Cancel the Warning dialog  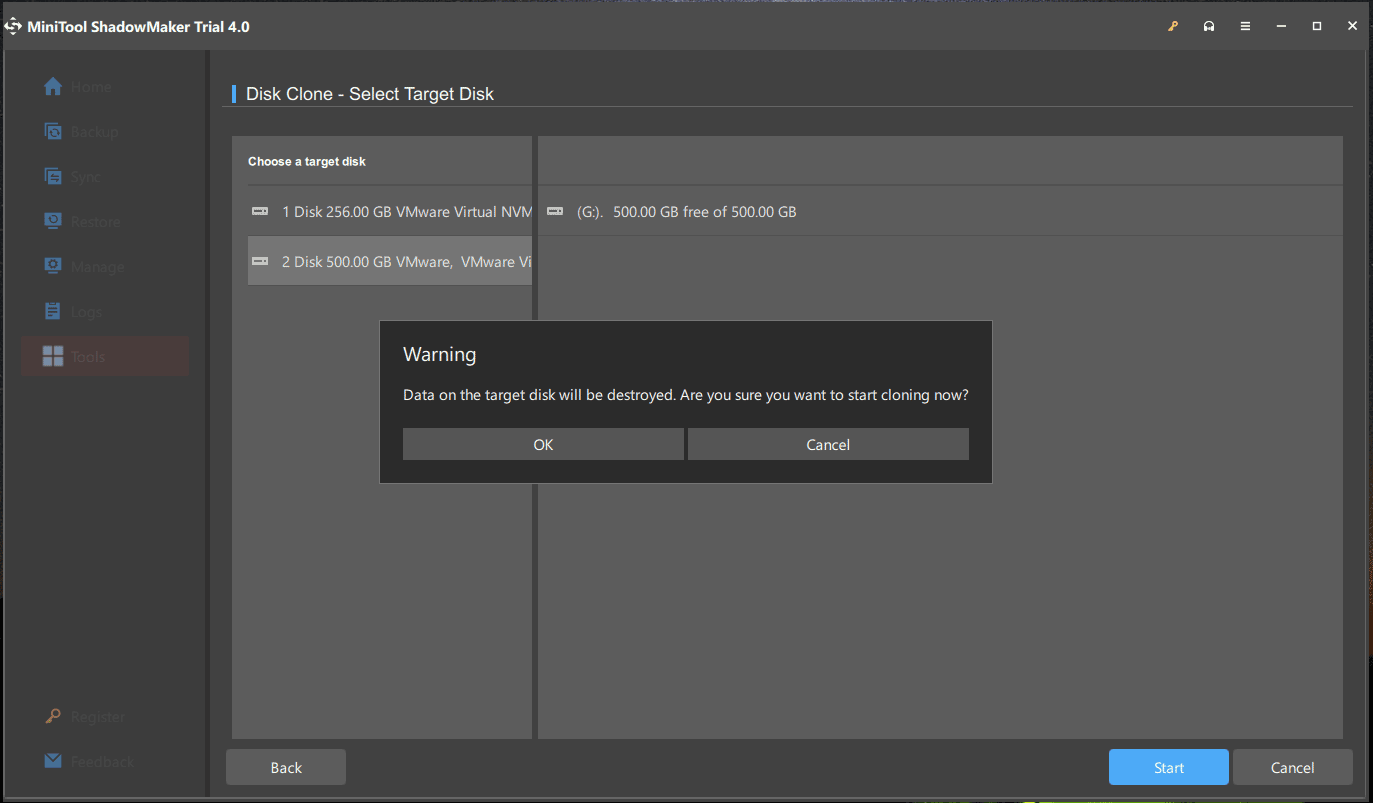pyautogui.click(x=828, y=445)
